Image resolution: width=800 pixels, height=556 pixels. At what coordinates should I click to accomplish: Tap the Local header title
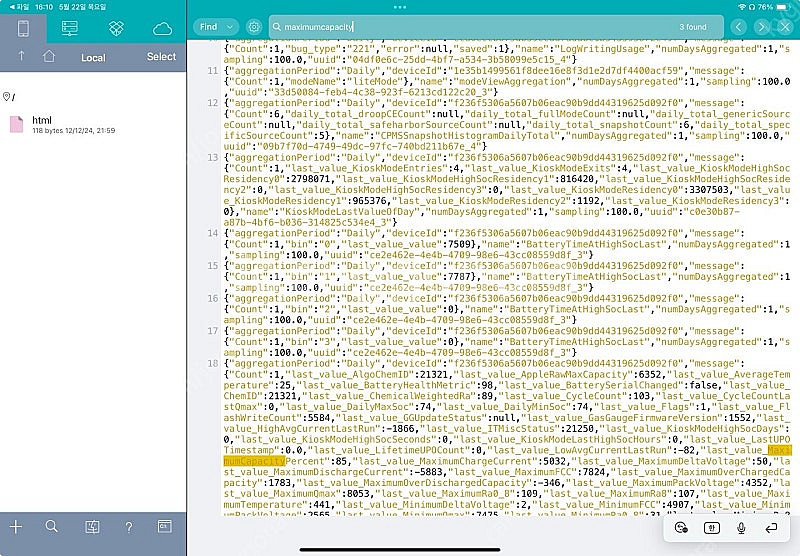pos(93,58)
